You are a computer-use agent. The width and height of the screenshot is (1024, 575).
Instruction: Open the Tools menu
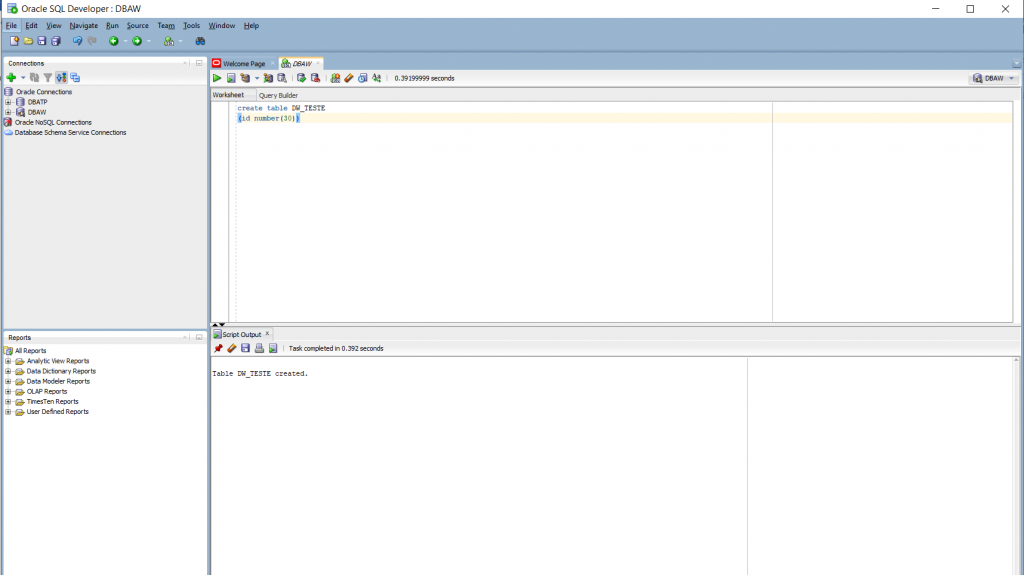(x=191, y=25)
